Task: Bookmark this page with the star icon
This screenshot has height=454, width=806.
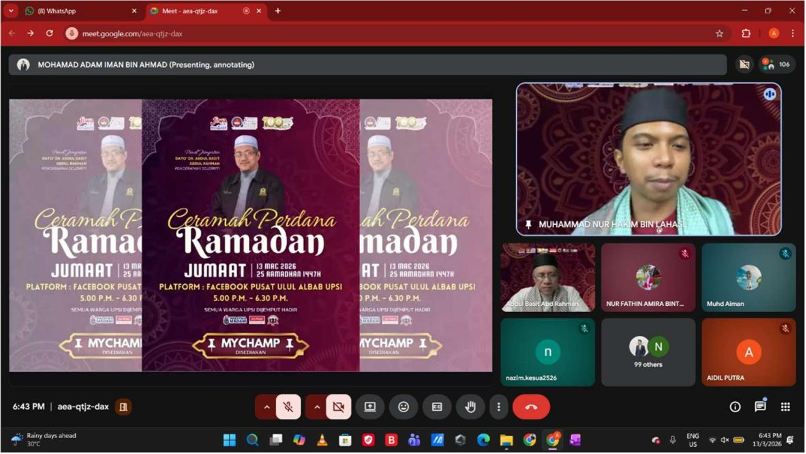Action: [x=719, y=33]
